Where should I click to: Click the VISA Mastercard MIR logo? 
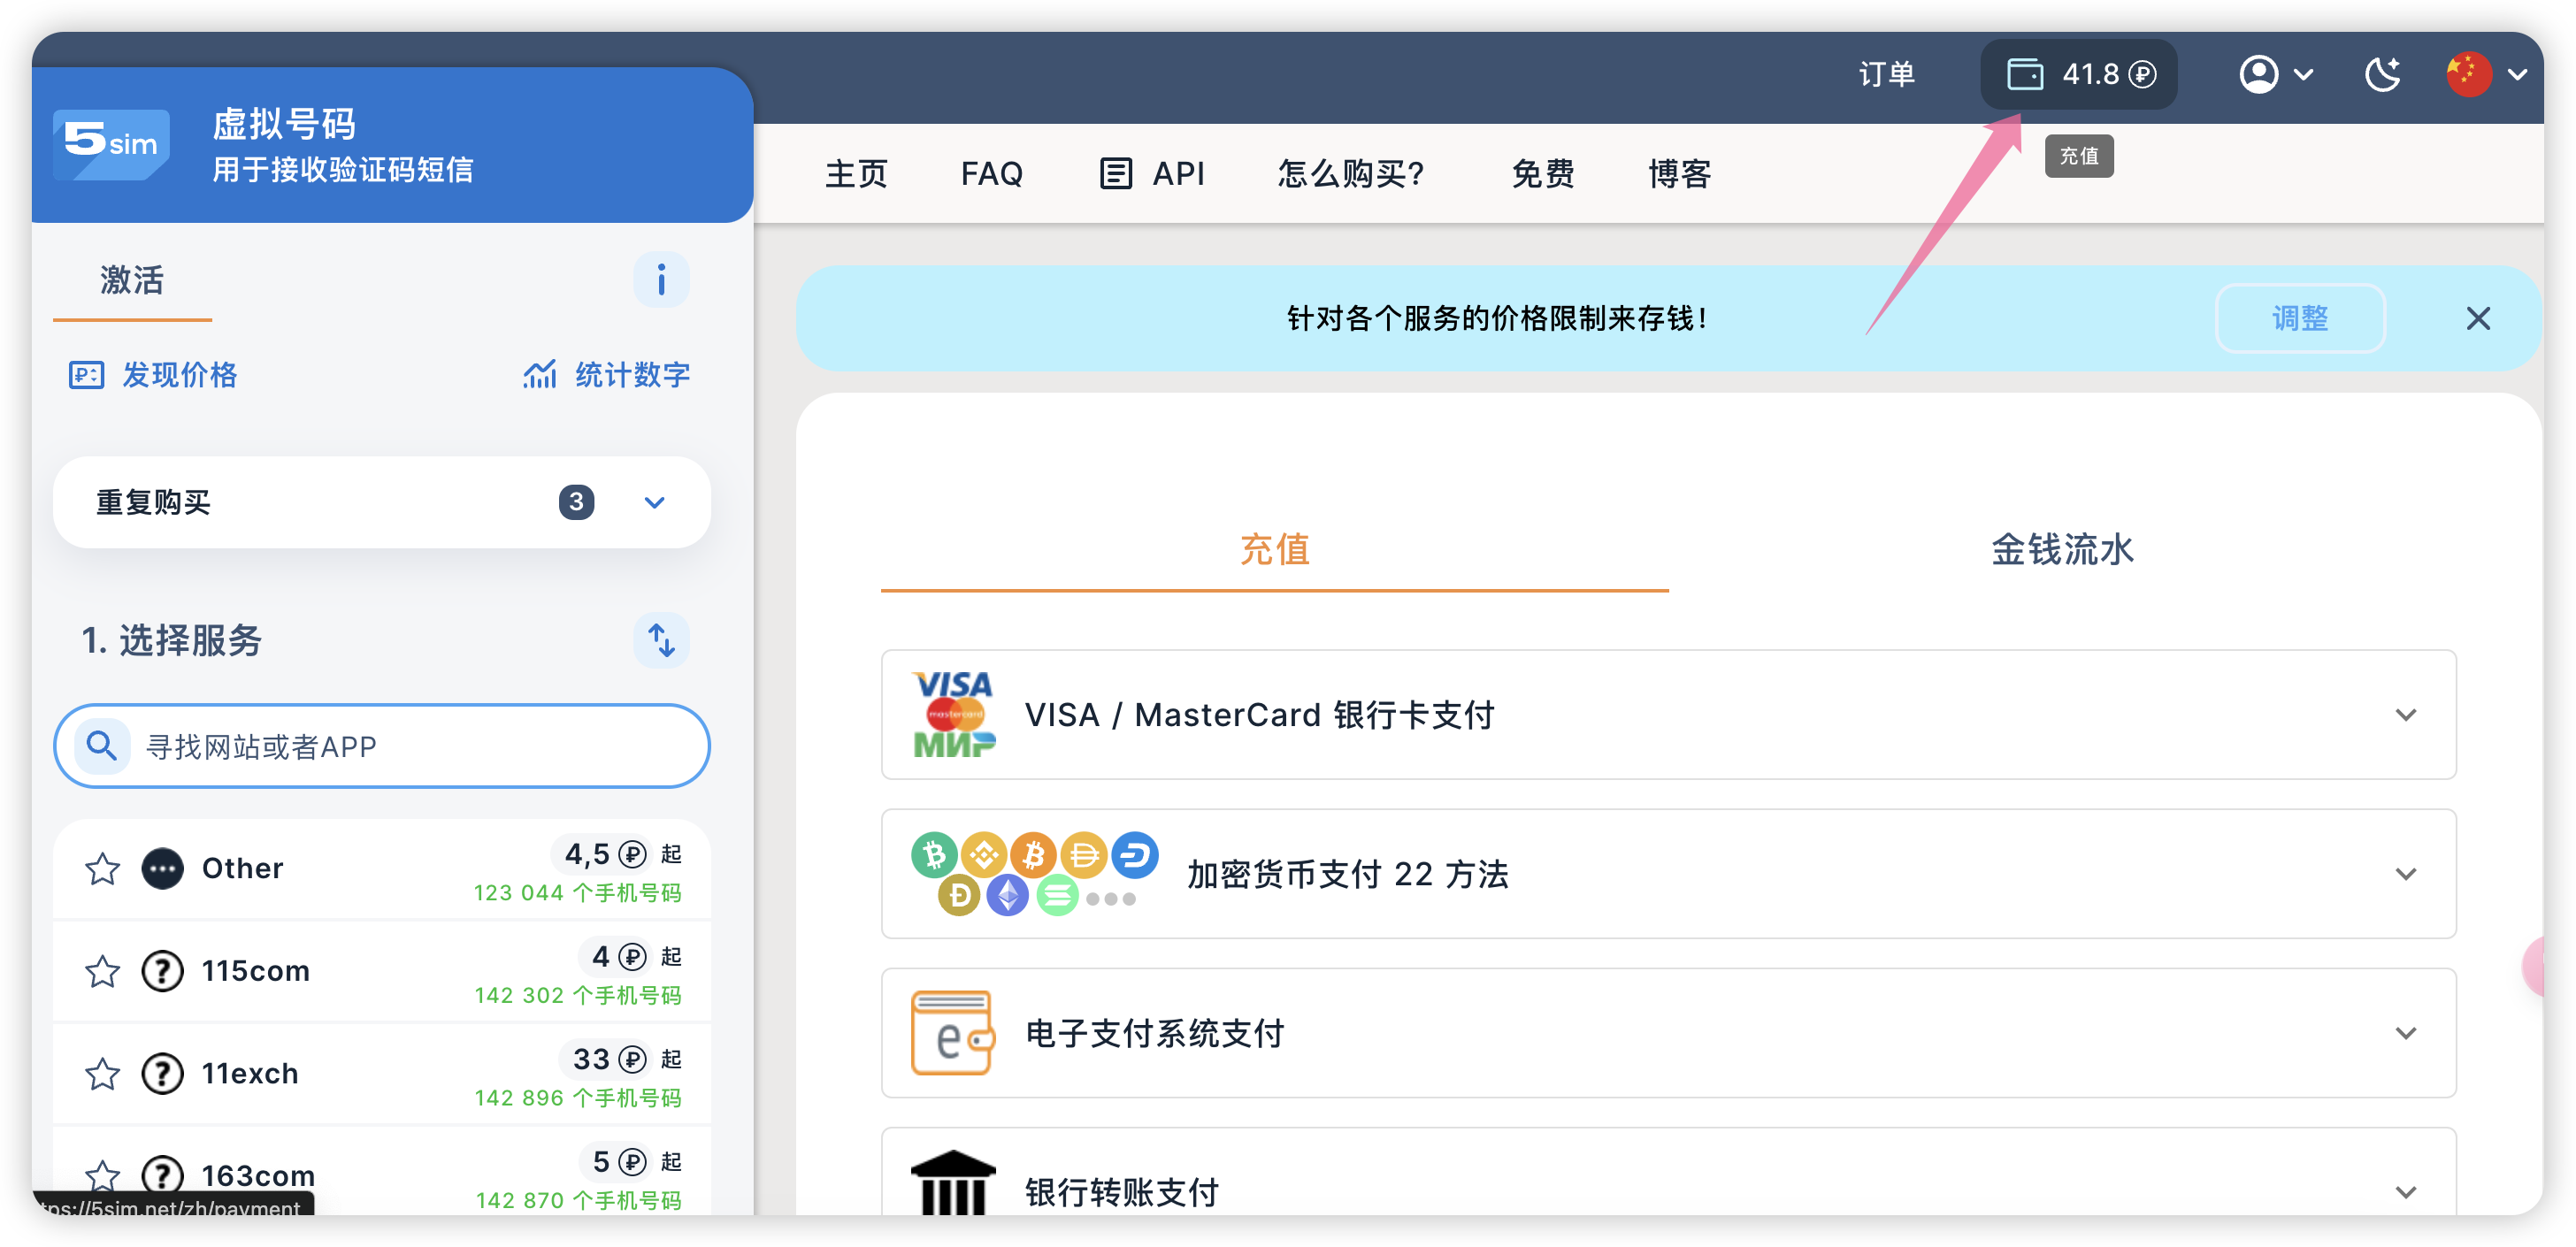[x=953, y=714]
